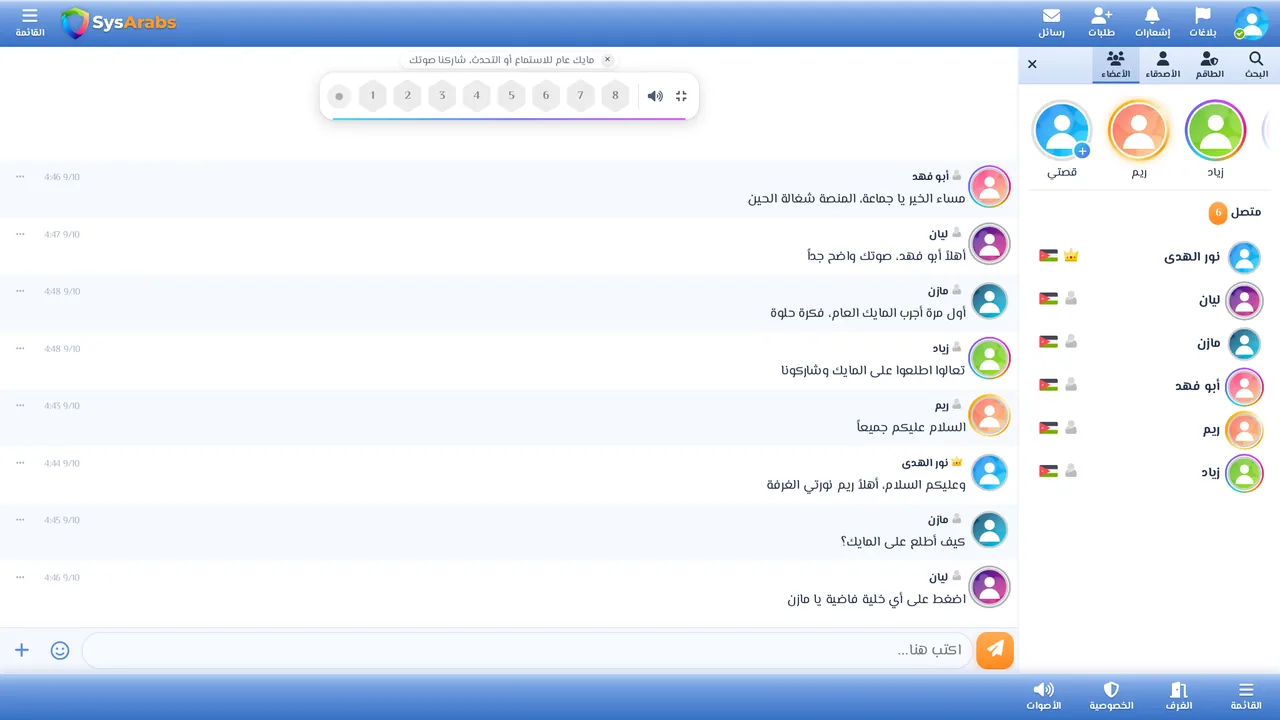The height and width of the screenshot is (720, 1280).
Task: Open الخصوصية privacy shield in the bottom bar
Action: coord(1111,696)
